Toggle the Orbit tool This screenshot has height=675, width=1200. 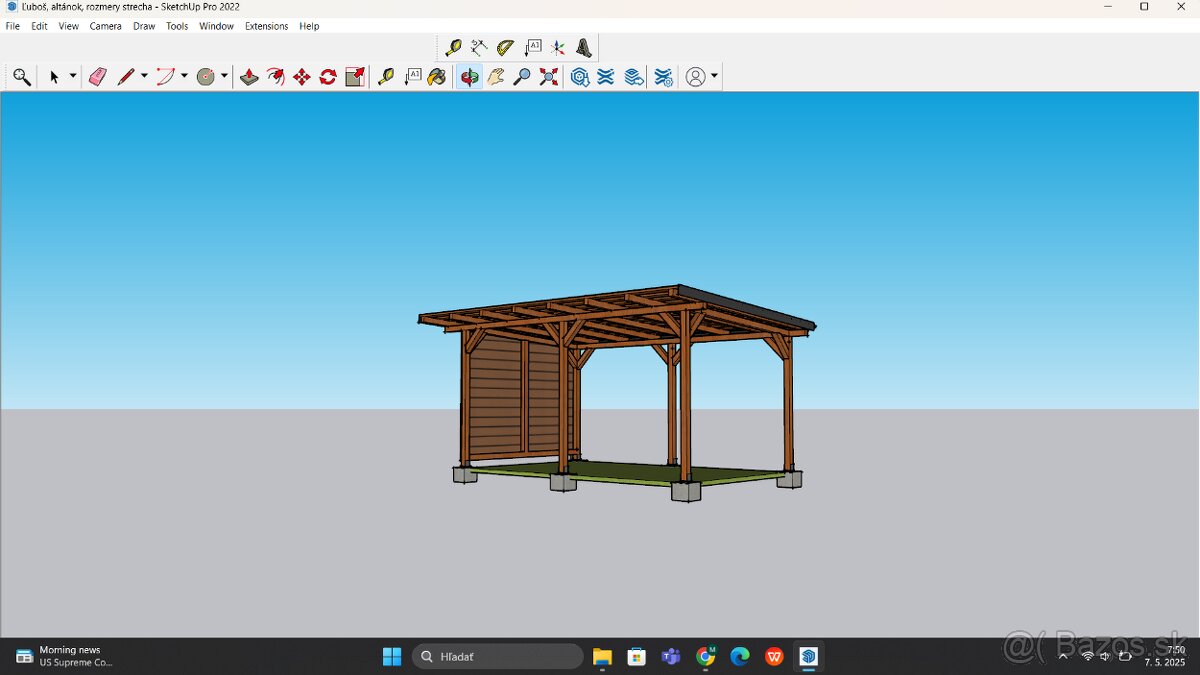(x=470, y=77)
